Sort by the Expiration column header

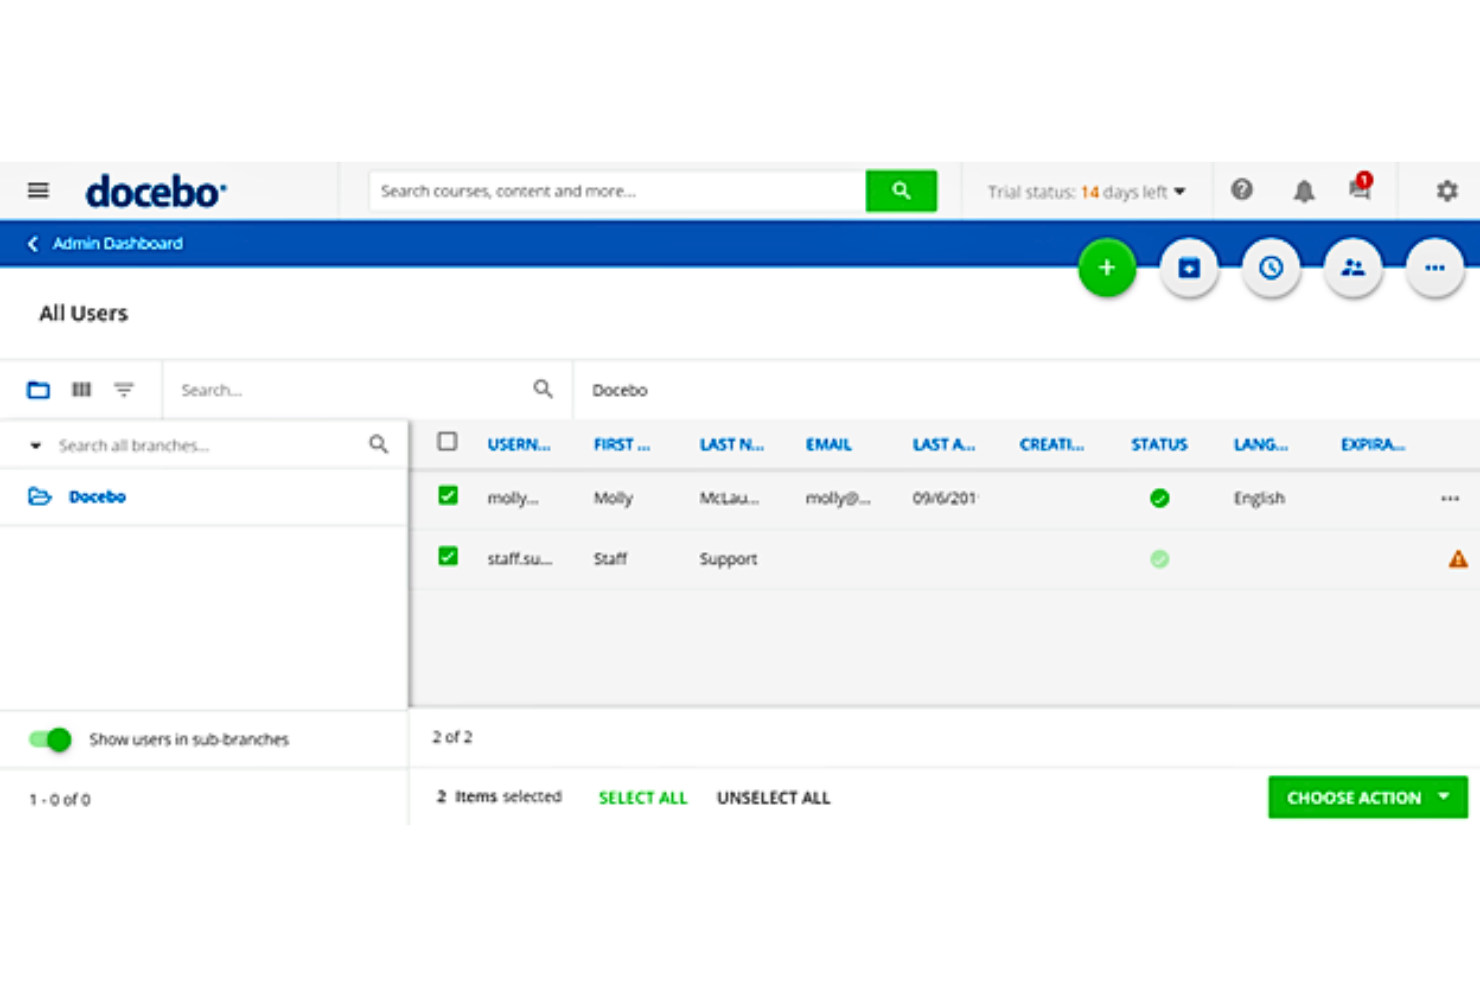pos(1373,444)
